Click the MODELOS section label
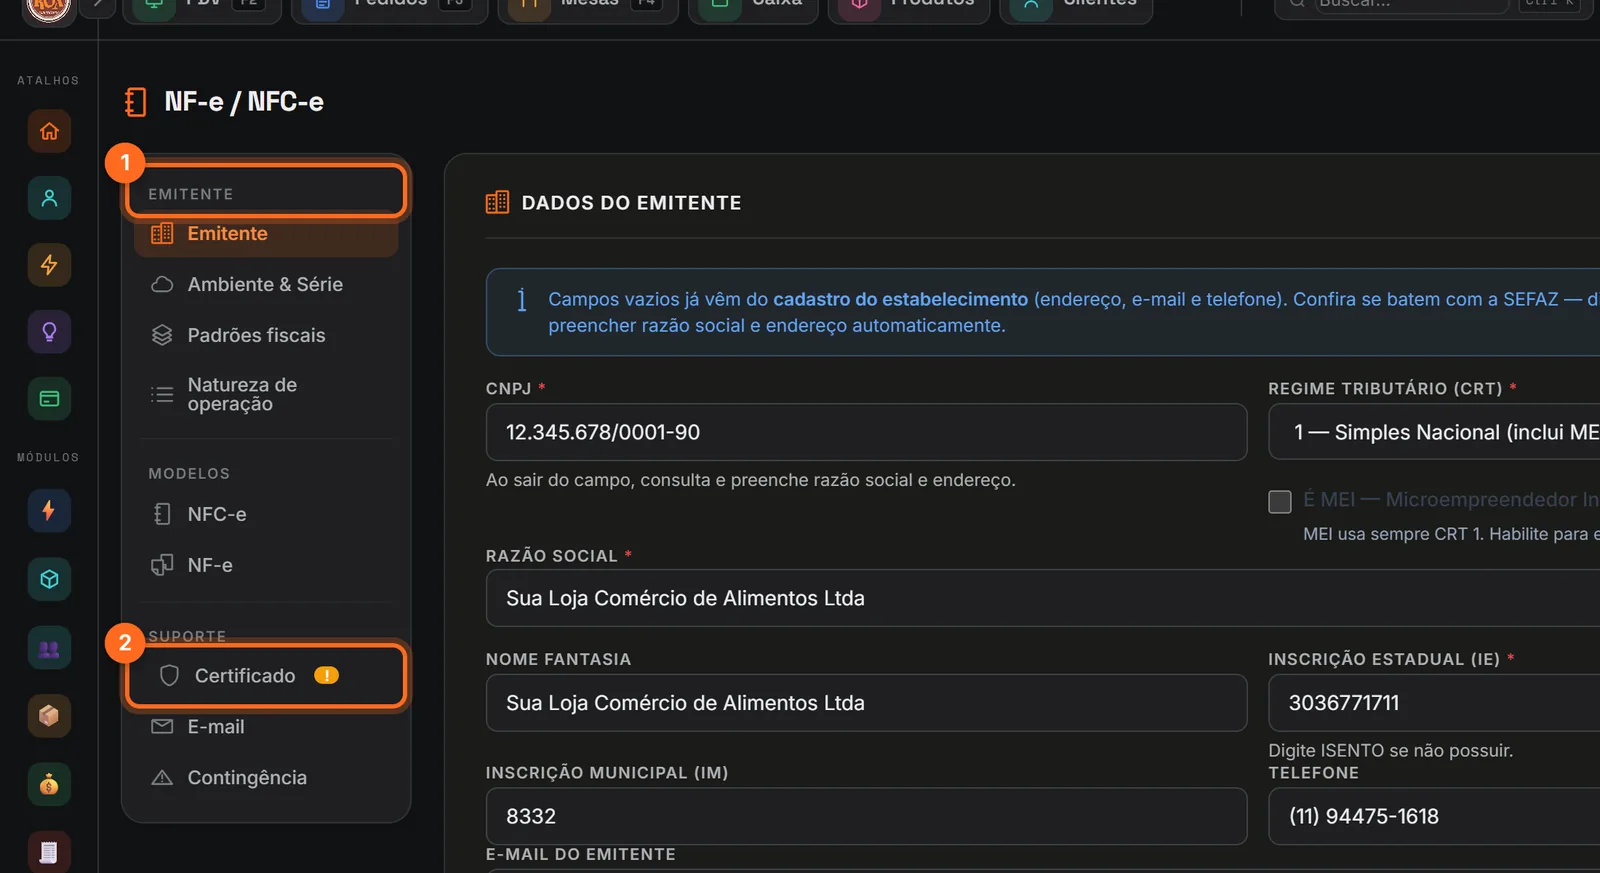 (x=189, y=473)
